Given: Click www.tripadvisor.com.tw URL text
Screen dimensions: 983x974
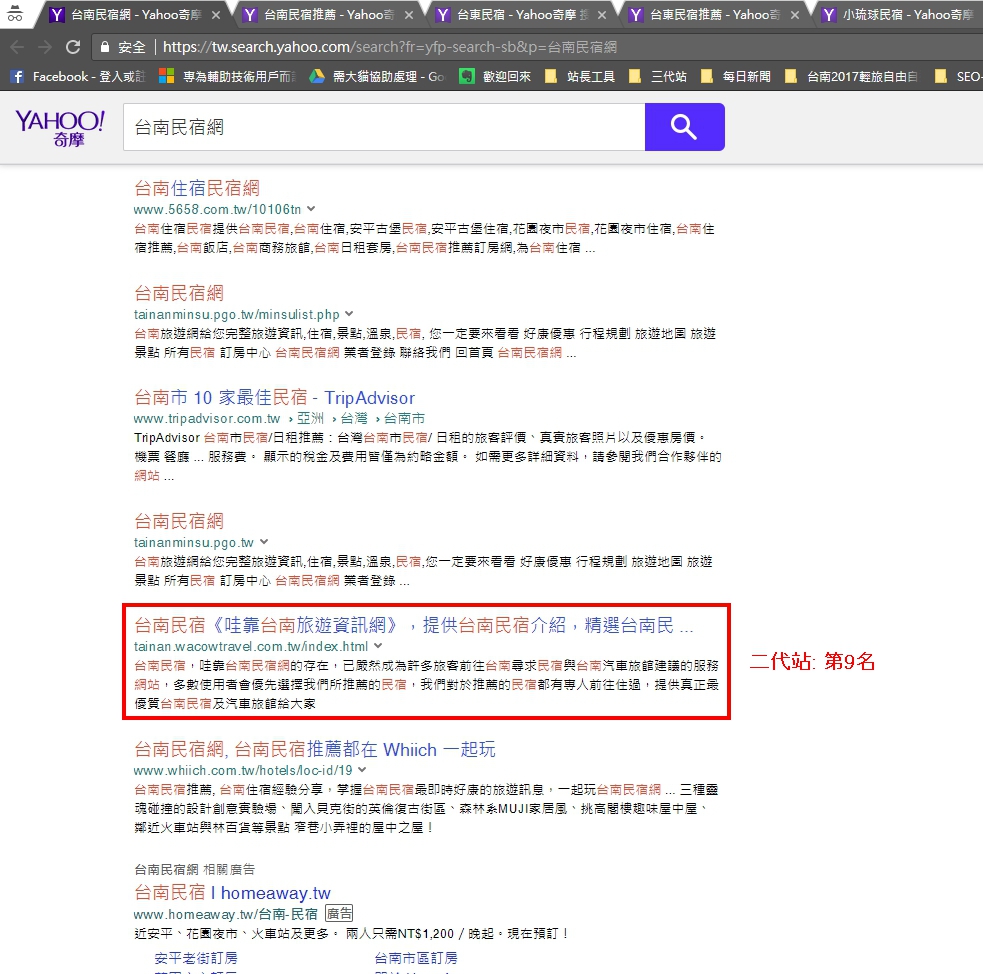Looking at the screenshot, I should (207, 418).
